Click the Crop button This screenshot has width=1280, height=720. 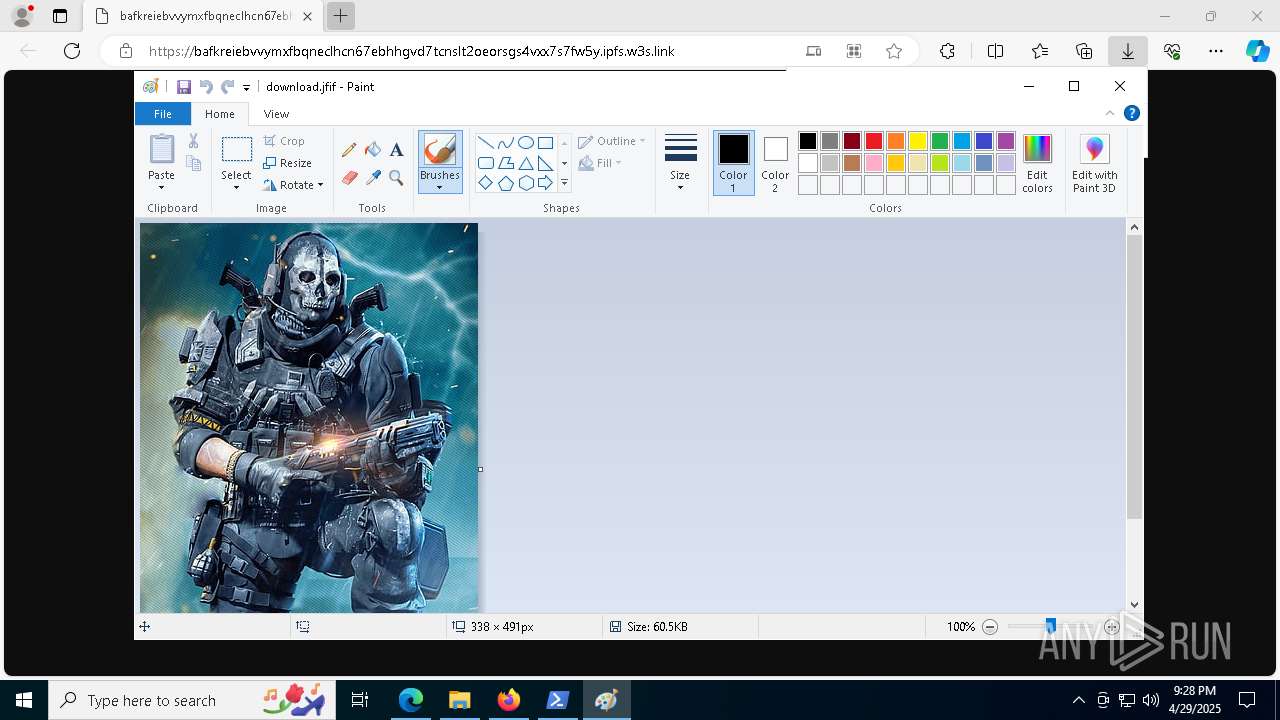pyautogui.click(x=285, y=141)
